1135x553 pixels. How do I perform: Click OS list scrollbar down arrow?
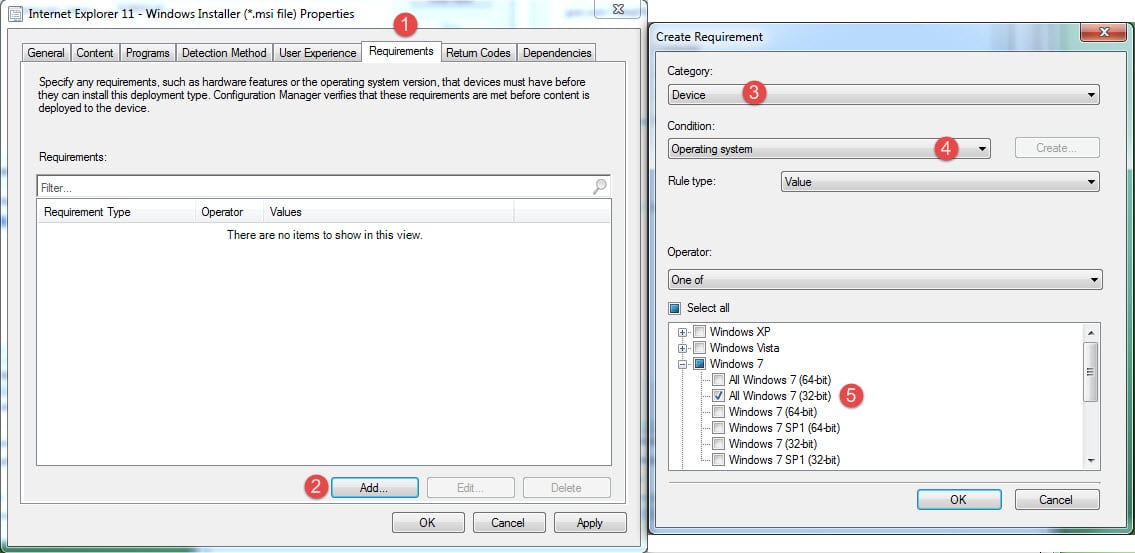[1091, 460]
